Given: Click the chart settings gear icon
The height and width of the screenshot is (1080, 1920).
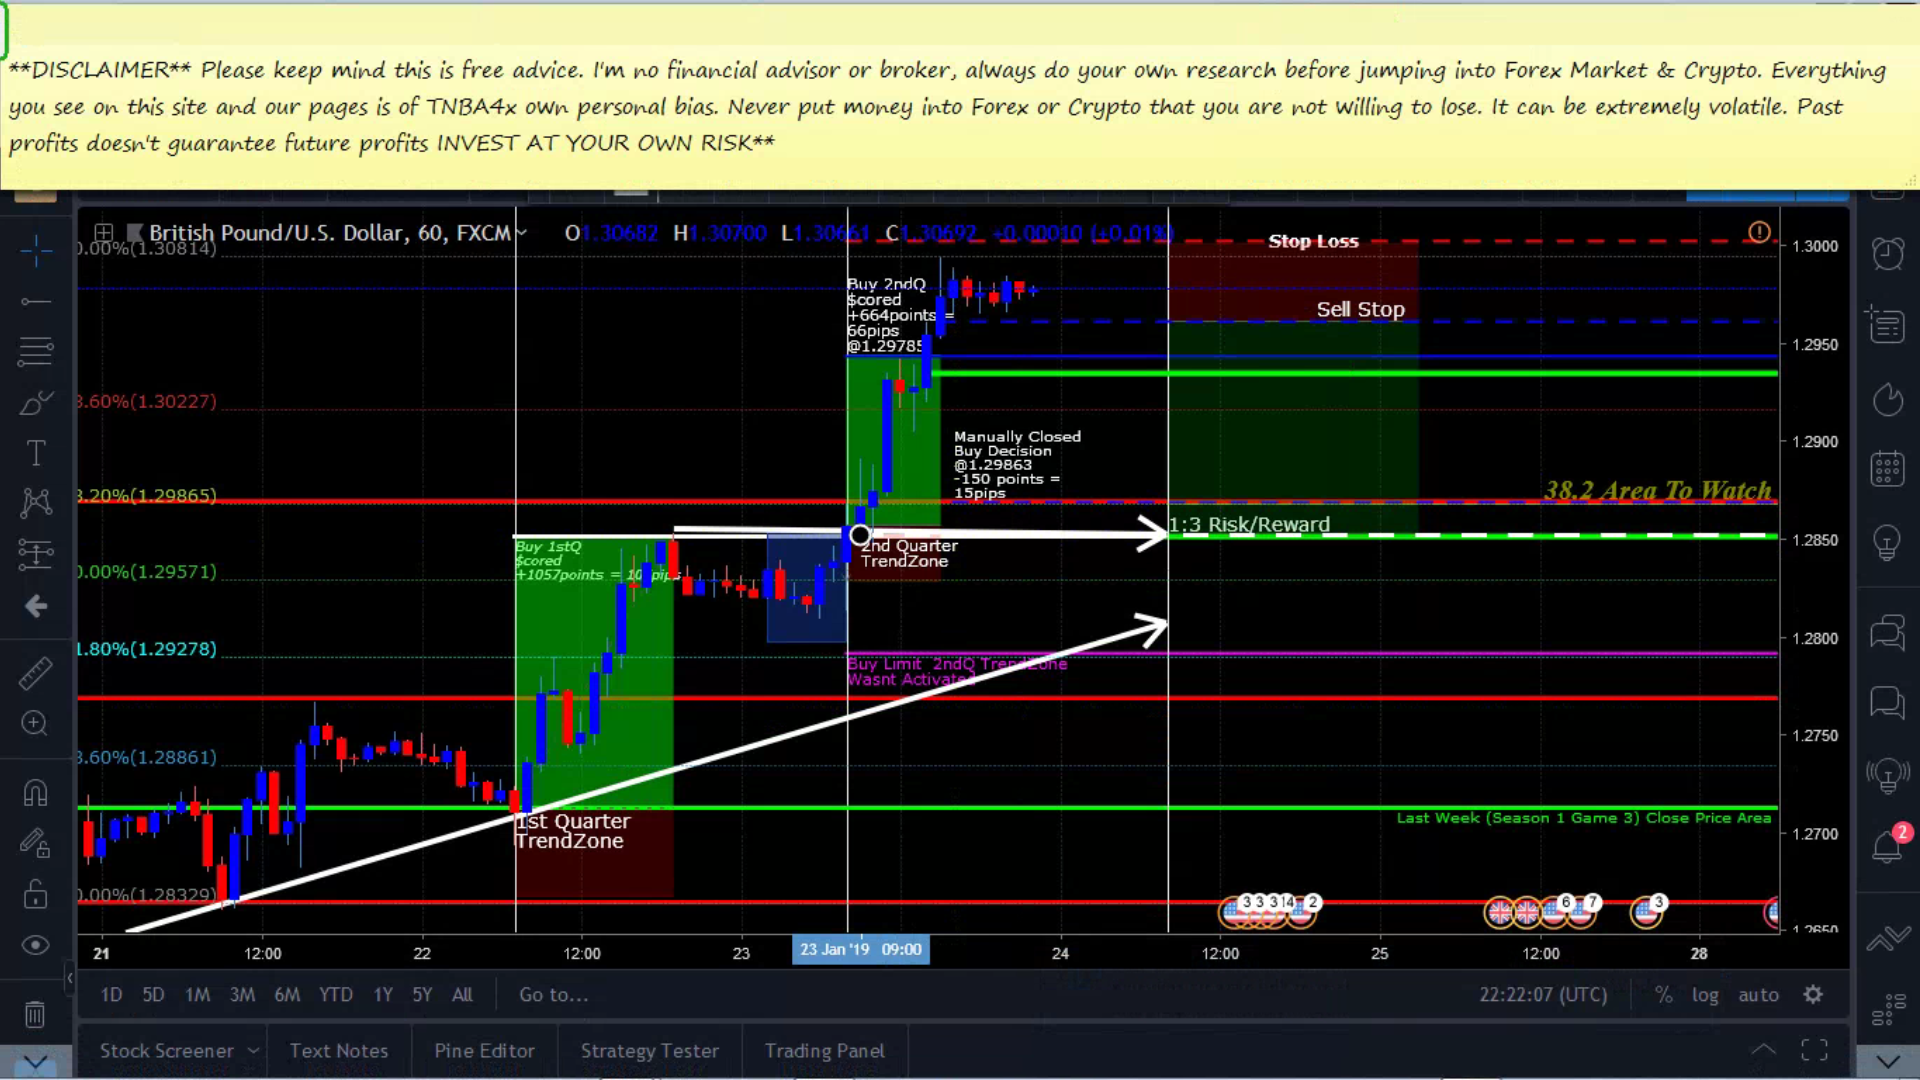Looking at the screenshot, I should [1813, 995].
